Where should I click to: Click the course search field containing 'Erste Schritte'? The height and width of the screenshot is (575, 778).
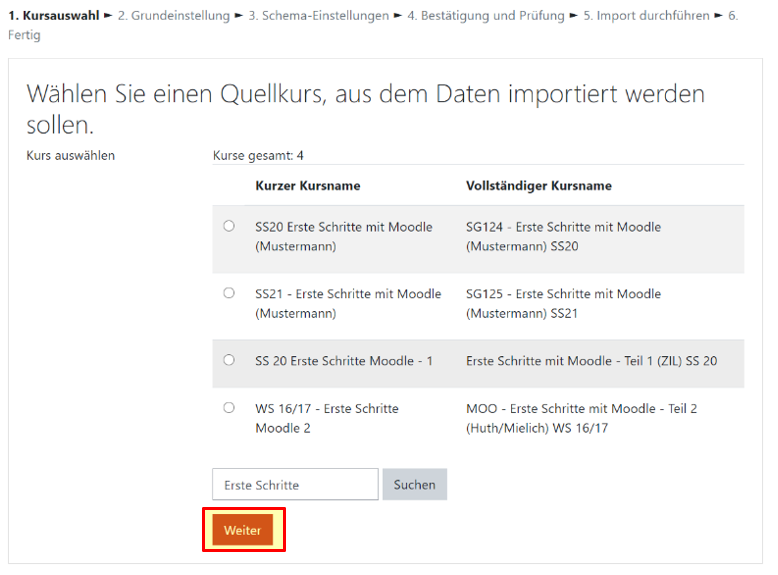(x=295, y=485)
